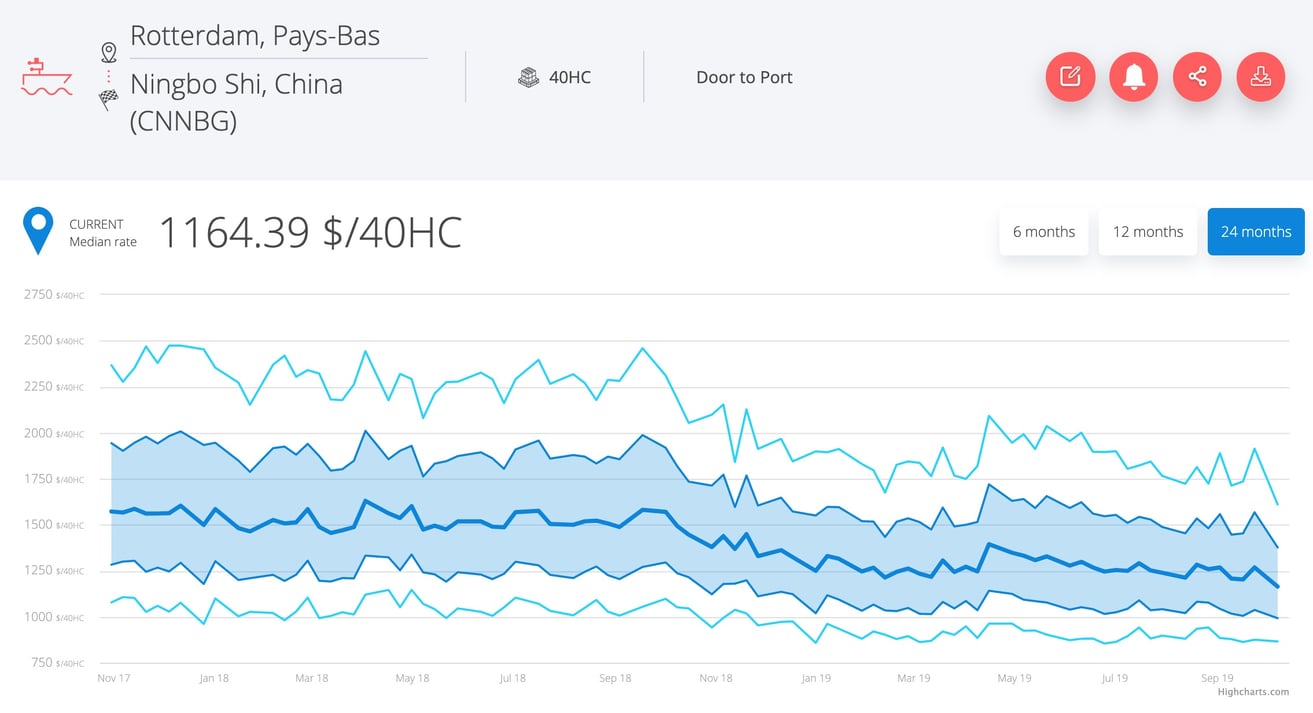
Task: Click the download chart icon
Action: [x=1260, y=77]
